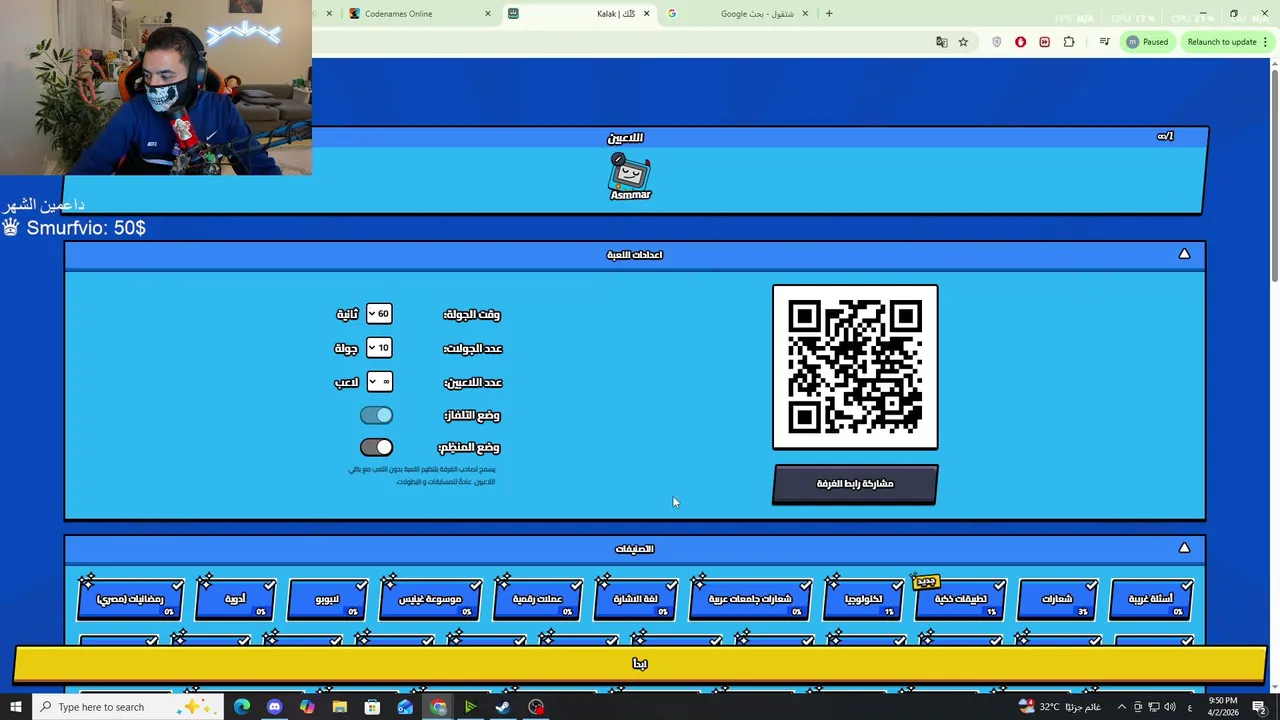Collapse the اعدادات اللعبة settings panel
Image resolution: width=1280 pixels, height=720 pixels.
point(1184,254)
